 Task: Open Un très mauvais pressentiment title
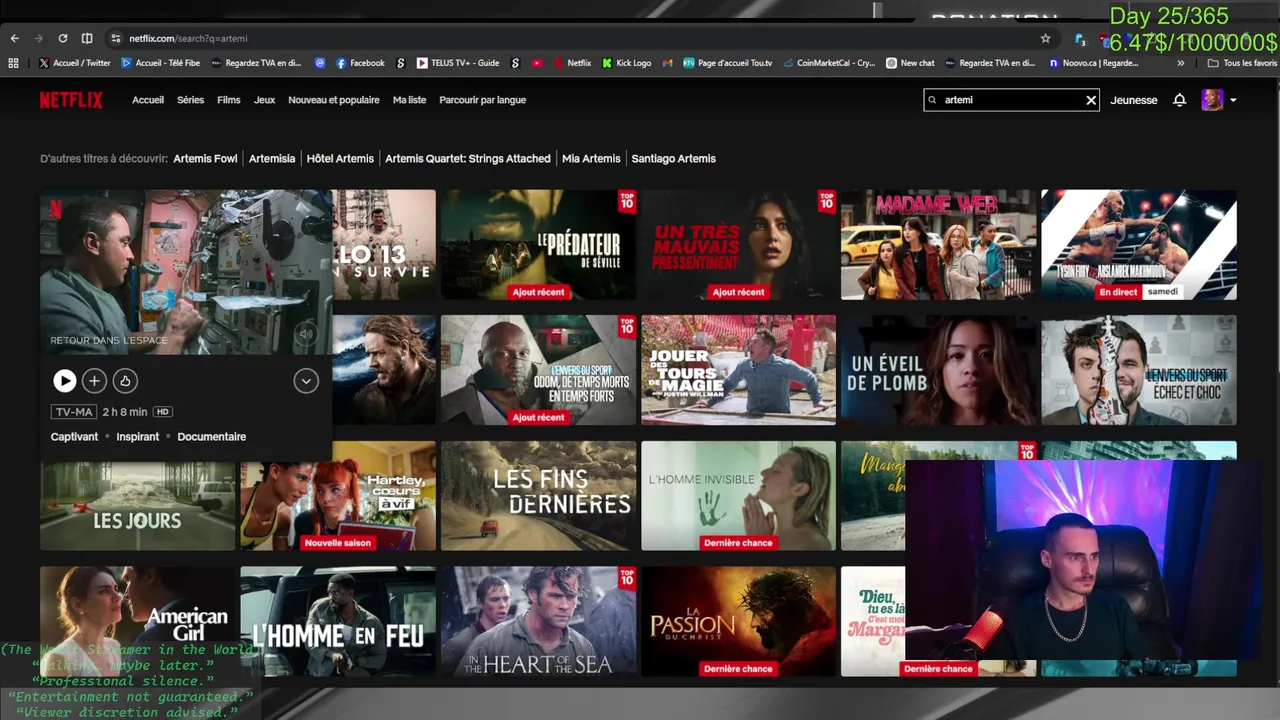[x=738, y=245]
